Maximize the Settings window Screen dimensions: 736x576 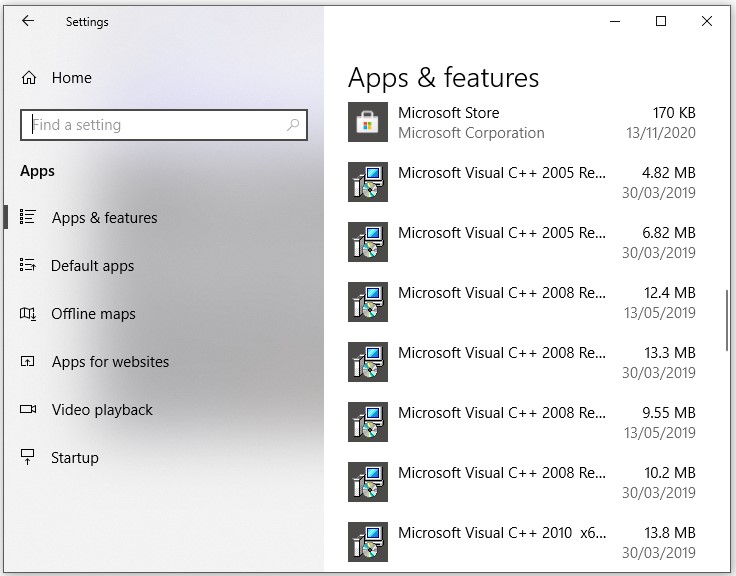click(x=661, y=21)
